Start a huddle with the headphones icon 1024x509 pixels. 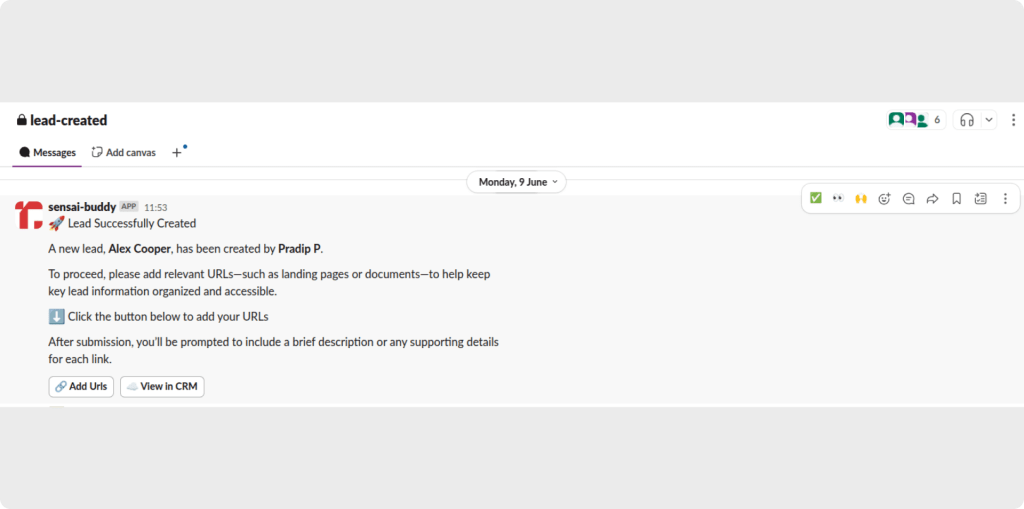[x=966, y=120]
